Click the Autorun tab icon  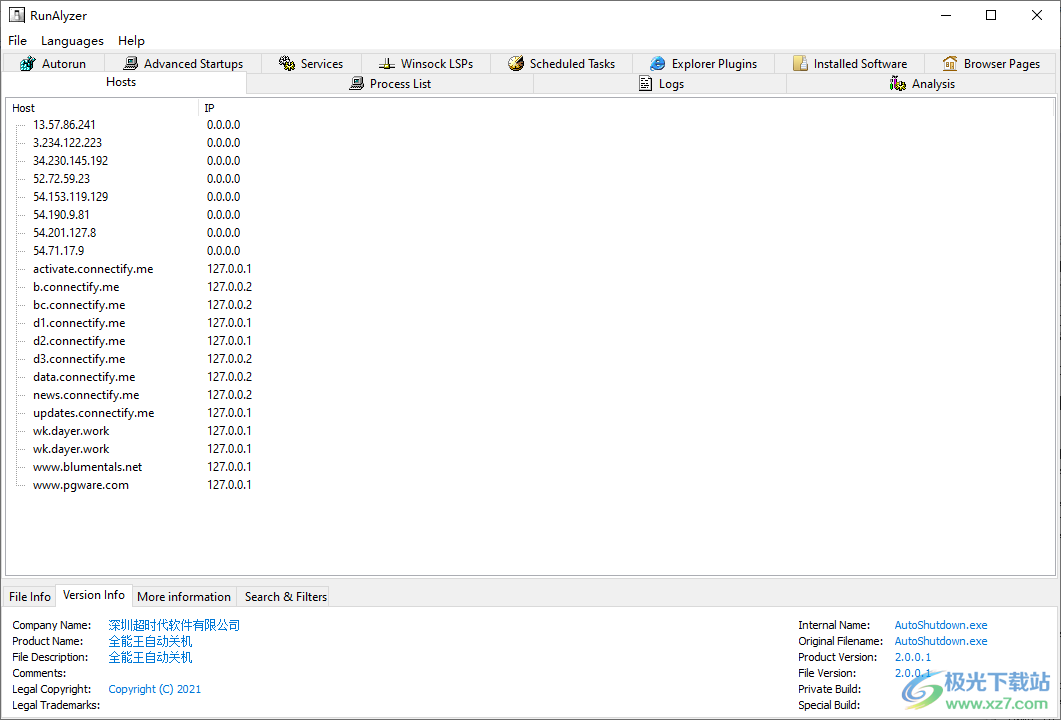point(27,63)
